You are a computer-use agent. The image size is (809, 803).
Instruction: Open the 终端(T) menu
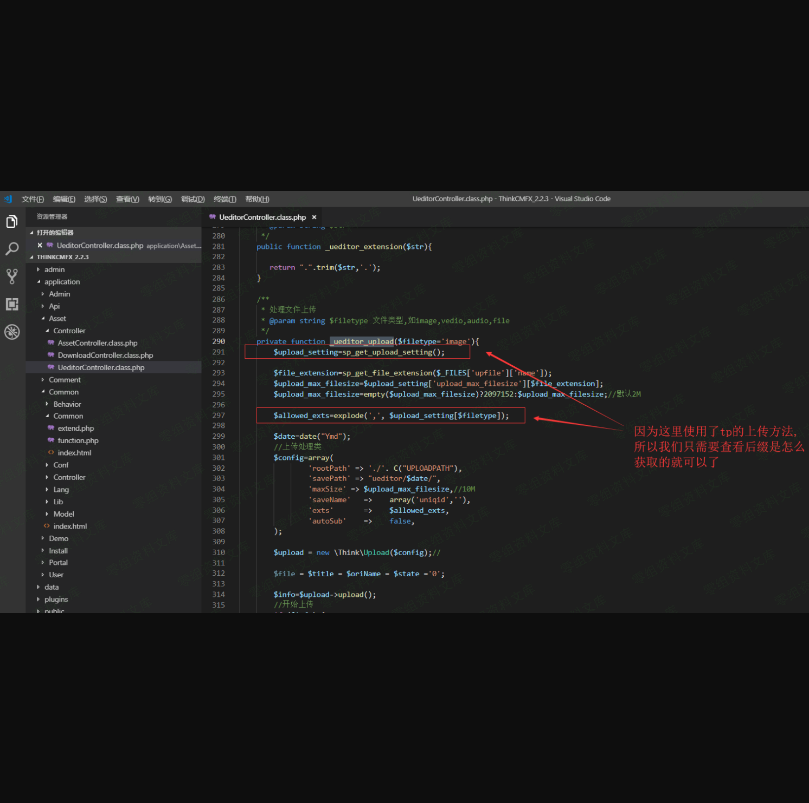(x=225, y=199)
